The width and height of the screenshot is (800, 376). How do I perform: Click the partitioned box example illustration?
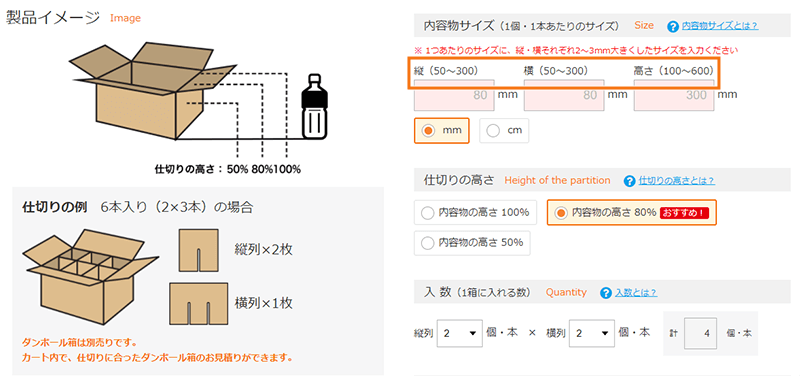pyautogui.click(x=90, y=277)
